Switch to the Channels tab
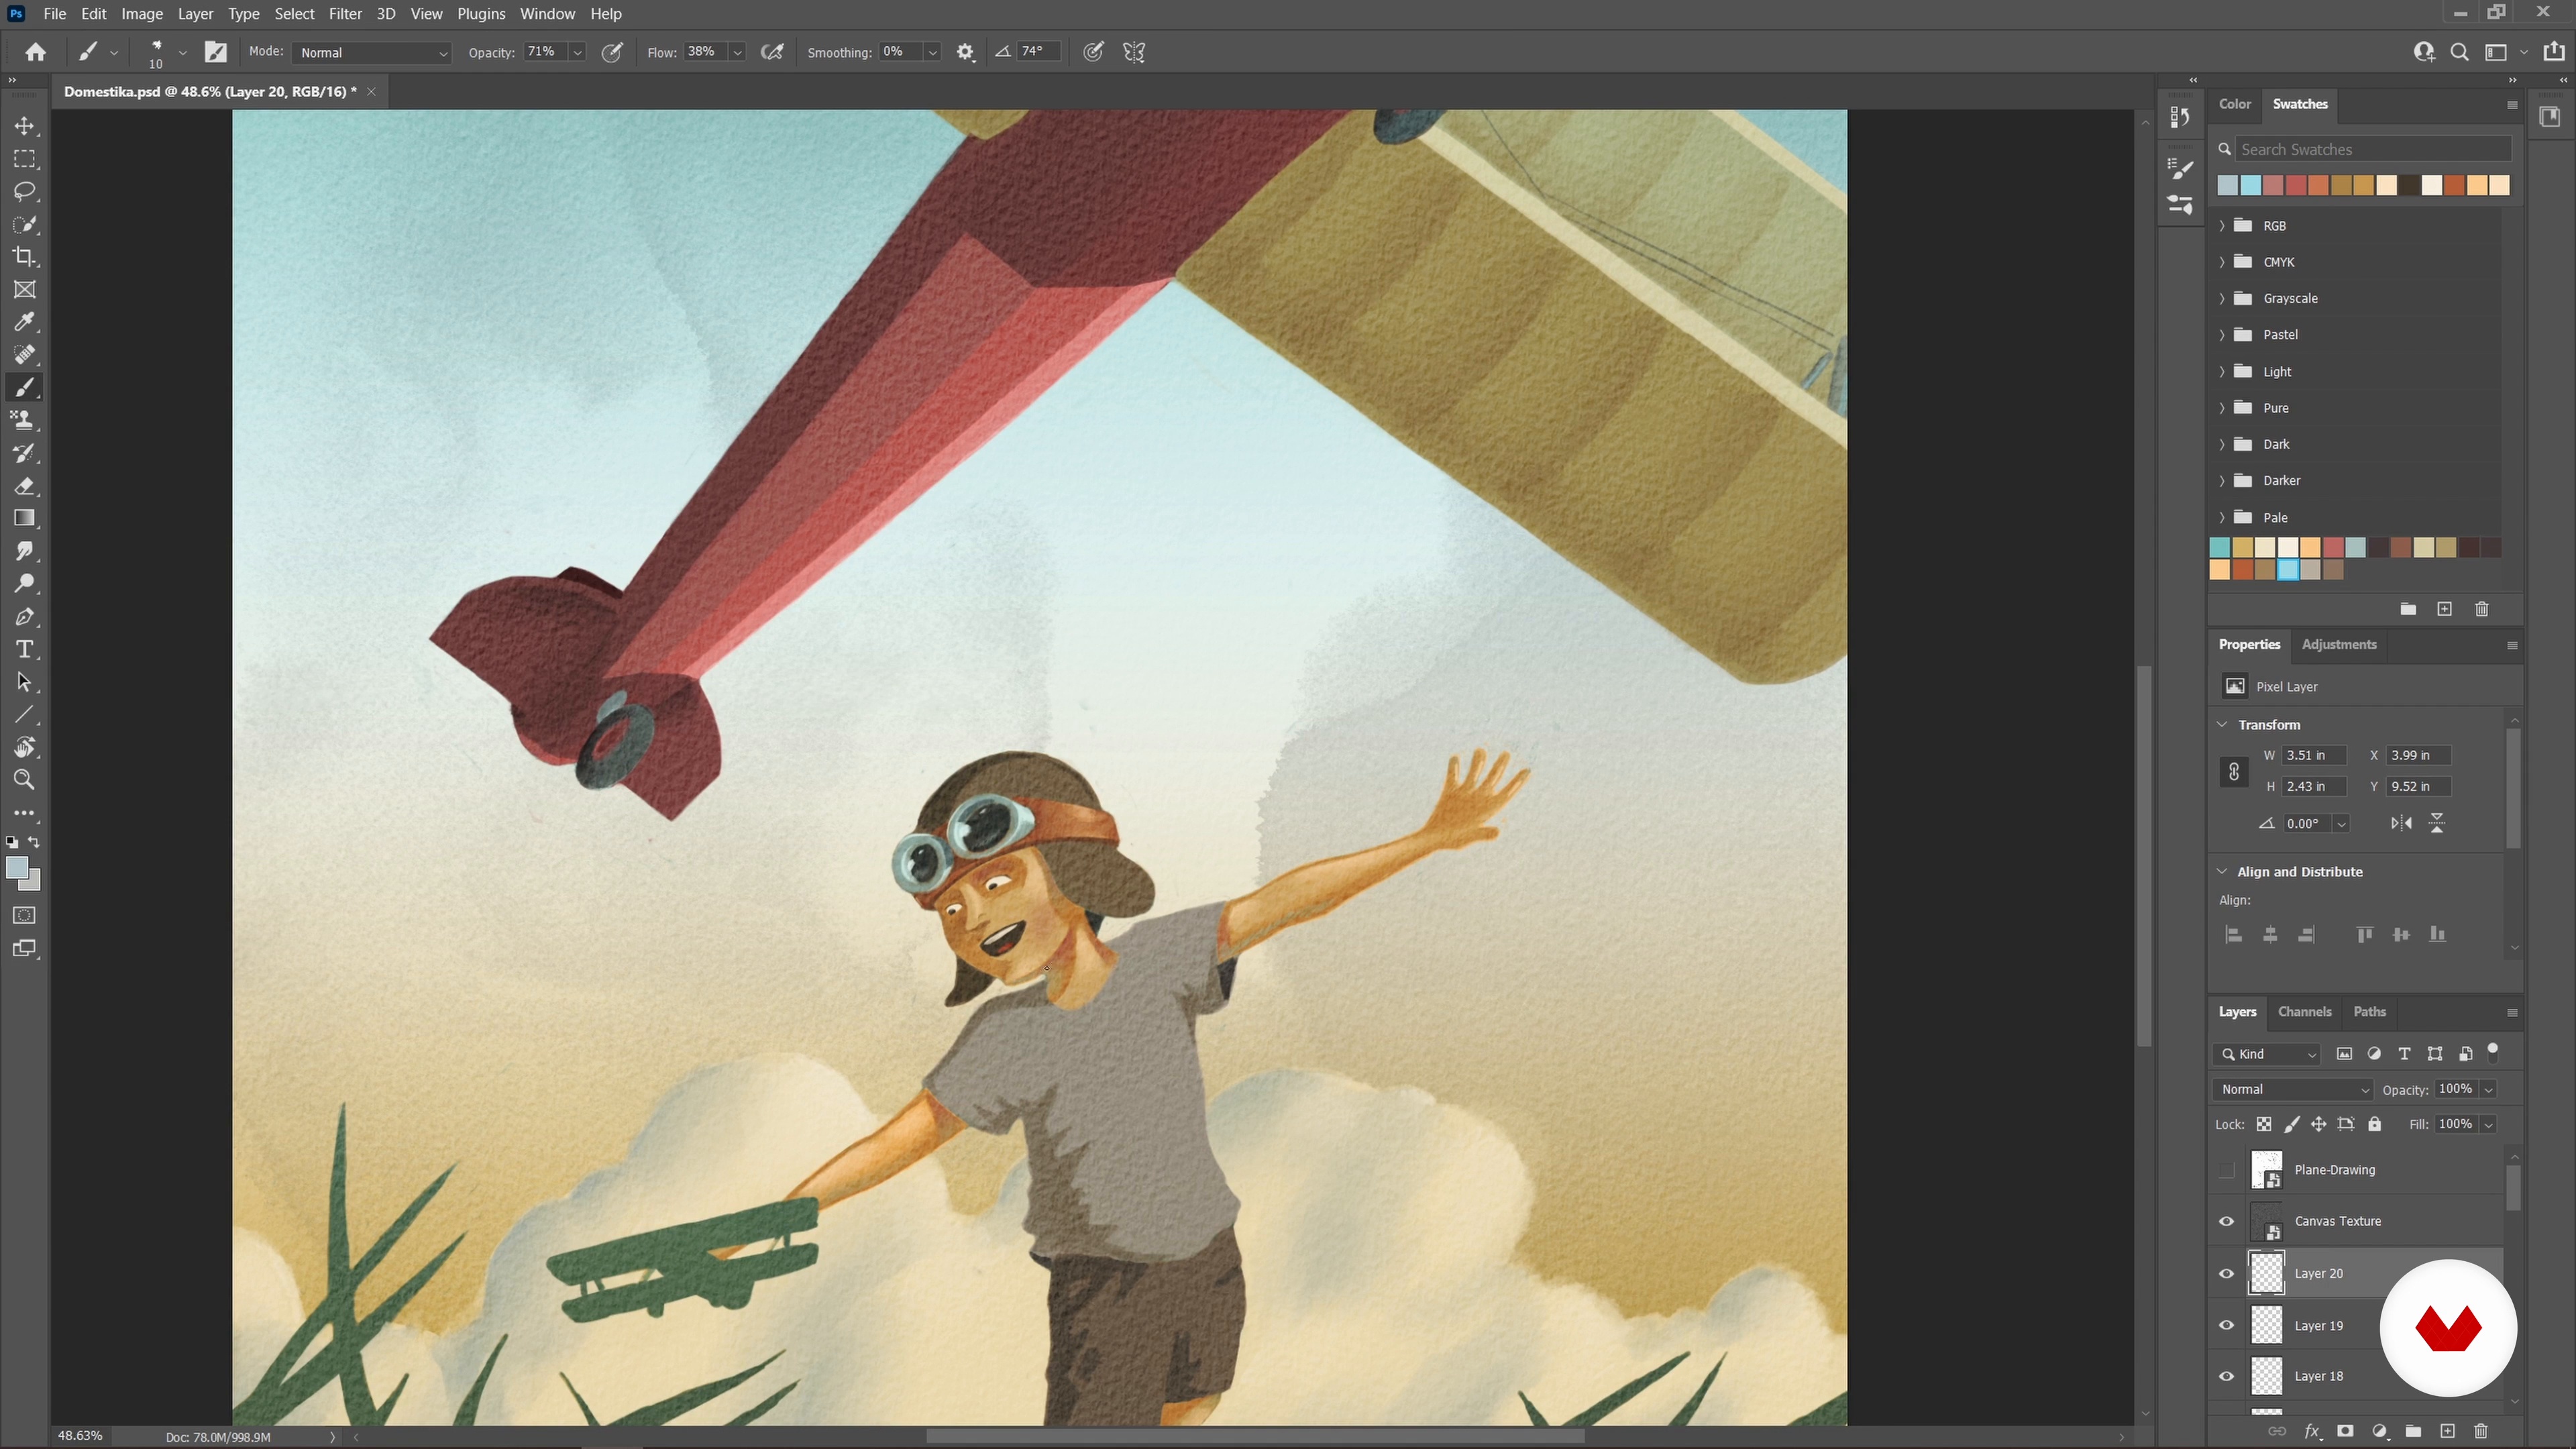Image resolution: width=2576 pixels, height=1449 pixels. click(x=2304, y=1012)
